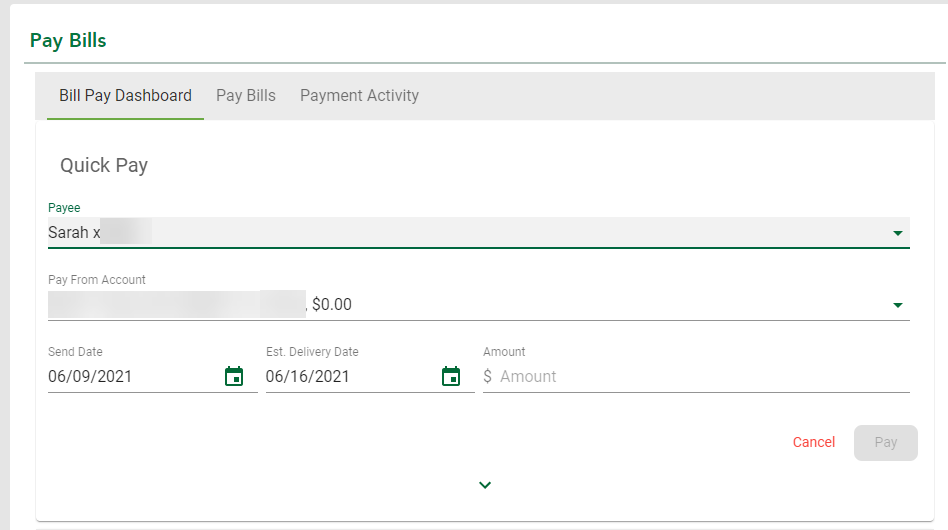Open the Pay Bills tab
The width and height of the screenshot is (948, 530).
click(246, 95)
